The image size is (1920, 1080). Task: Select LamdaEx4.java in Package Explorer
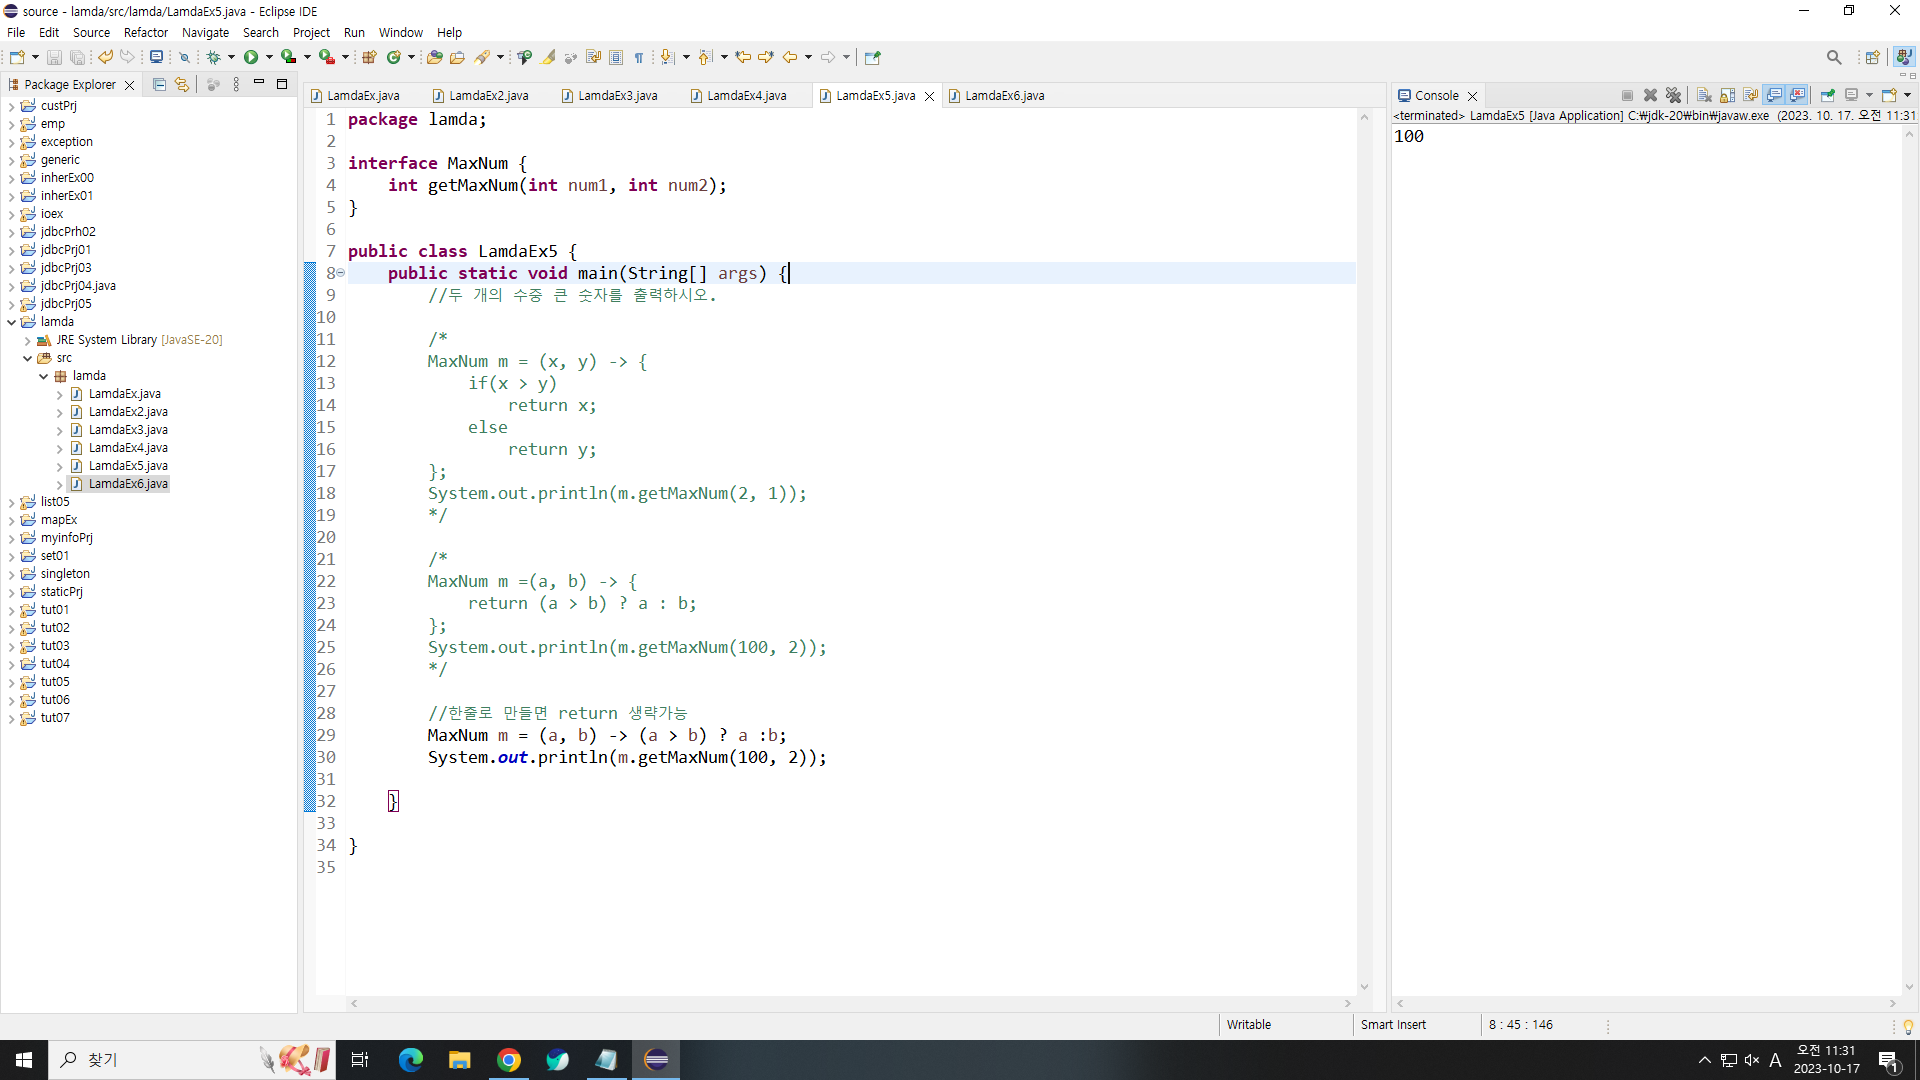pos(128,448)
